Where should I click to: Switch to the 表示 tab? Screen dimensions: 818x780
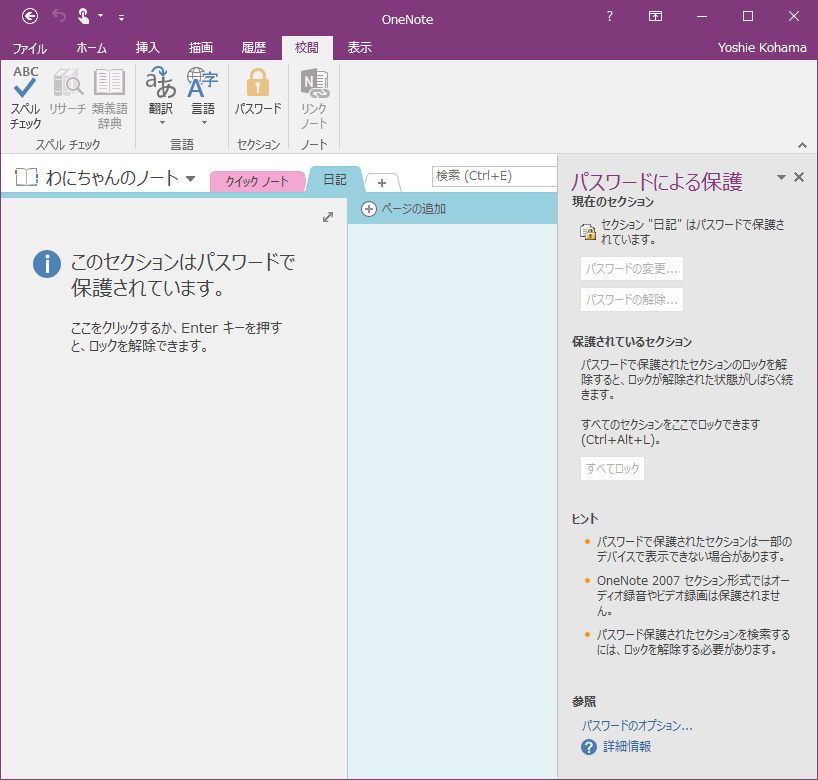pos(359,48)
